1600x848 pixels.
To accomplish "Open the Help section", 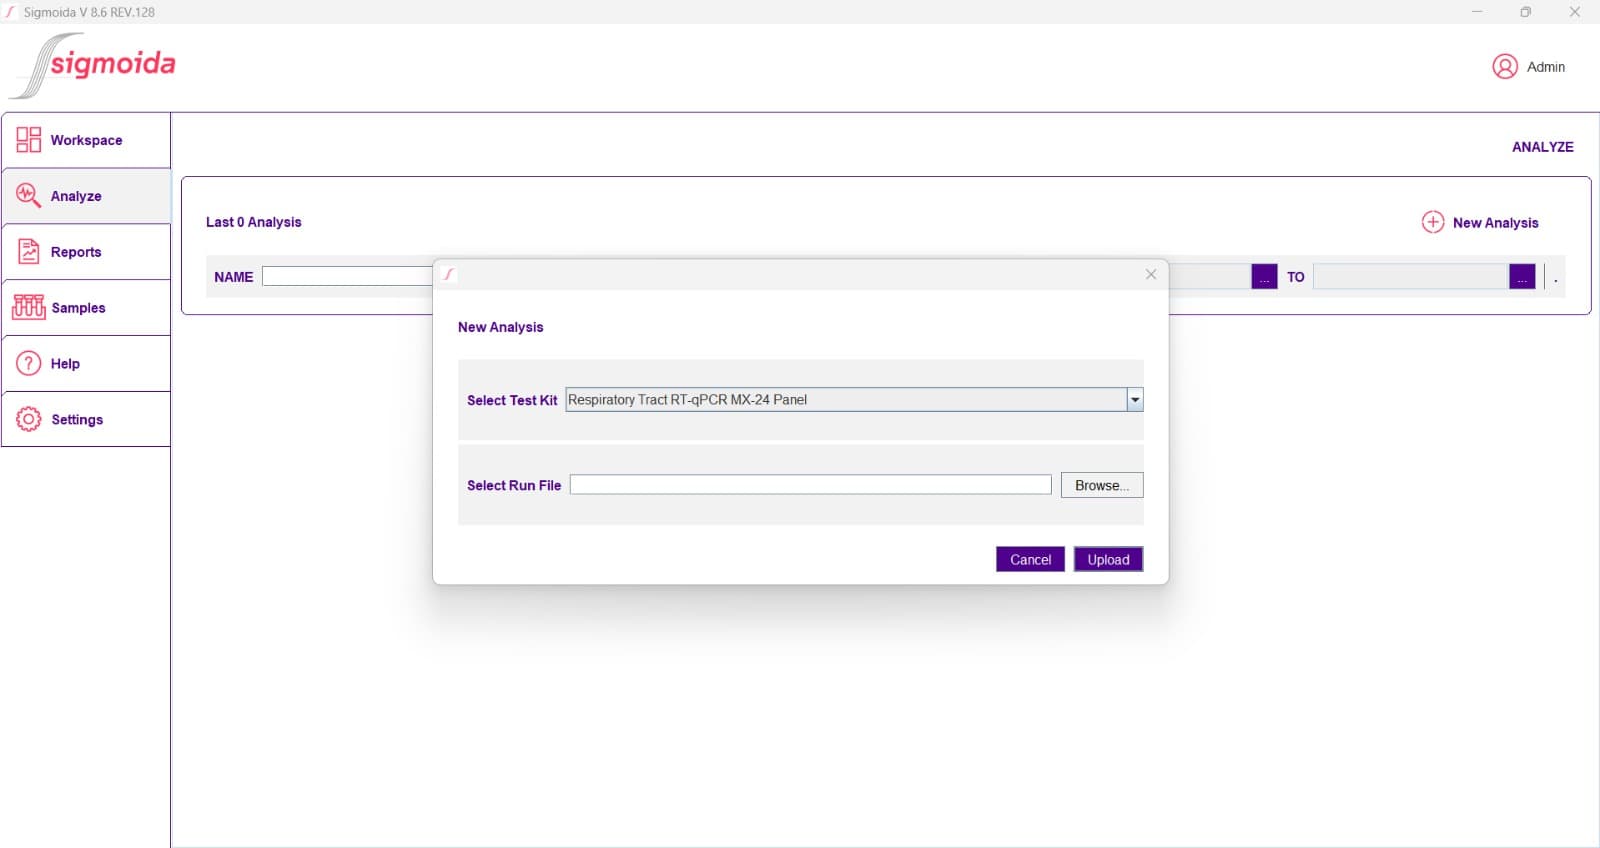I will (x=86, y=364).
